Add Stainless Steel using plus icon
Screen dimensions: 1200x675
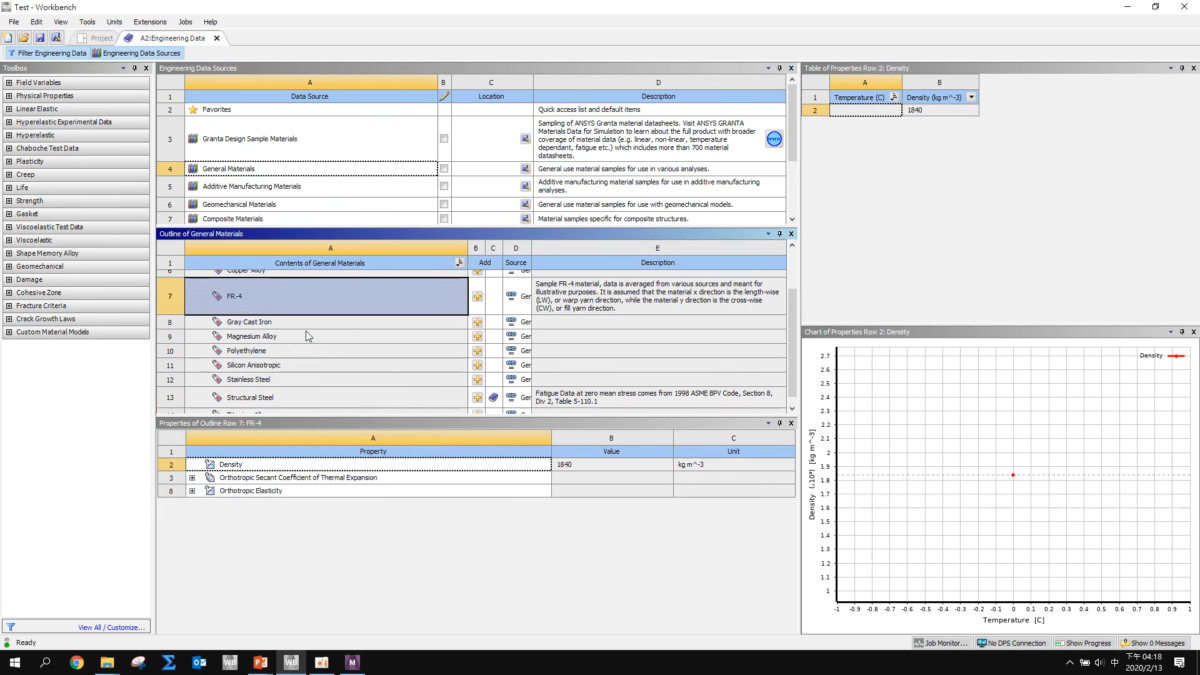[x=477, y=380]
